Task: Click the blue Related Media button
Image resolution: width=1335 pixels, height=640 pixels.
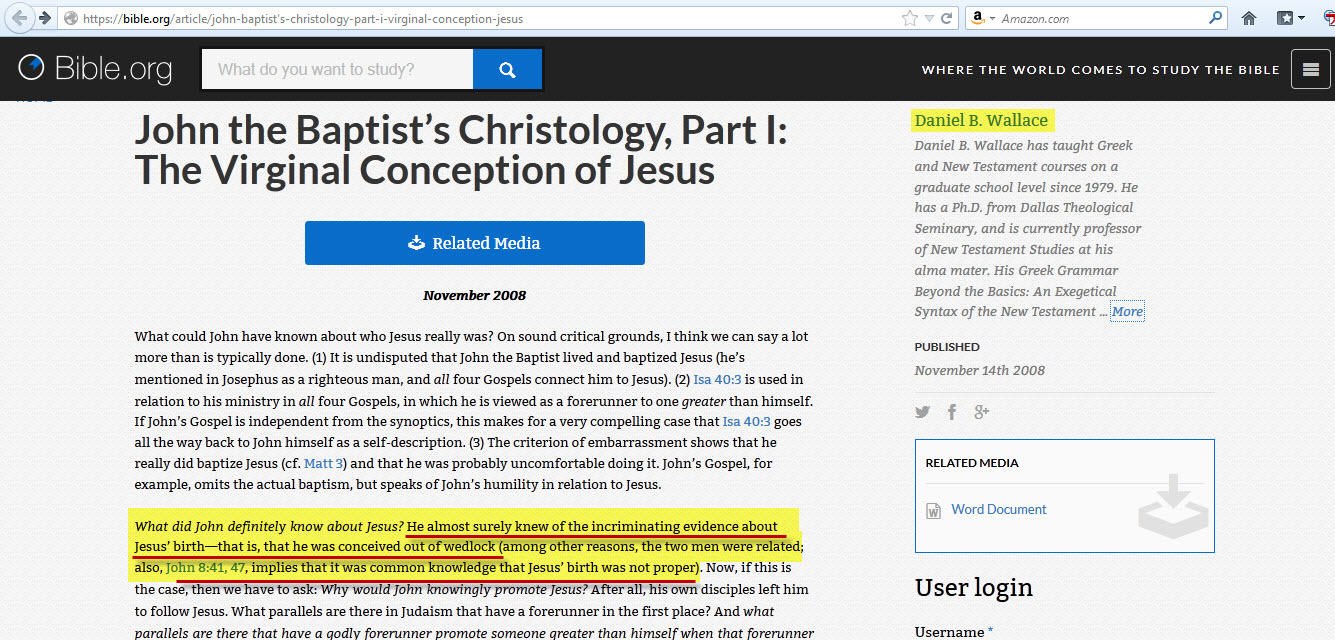Action: point(474,243)
